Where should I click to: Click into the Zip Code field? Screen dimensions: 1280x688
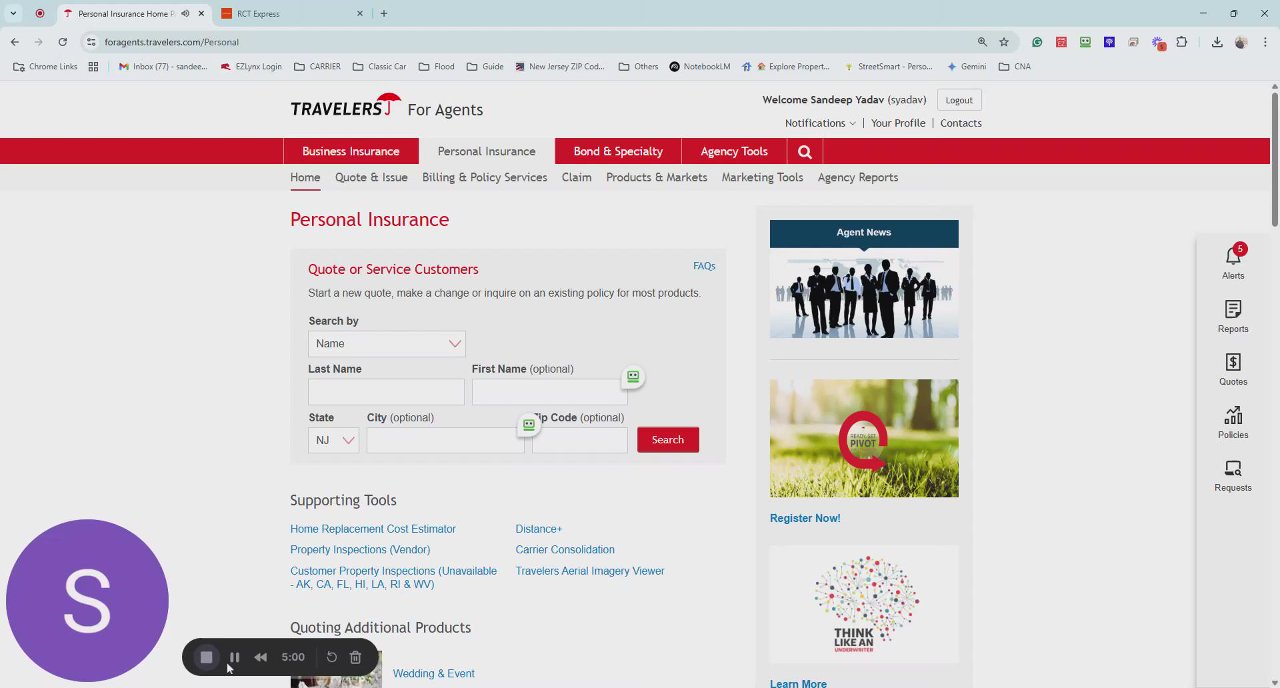pyautogui.click(x=580, y=440)
